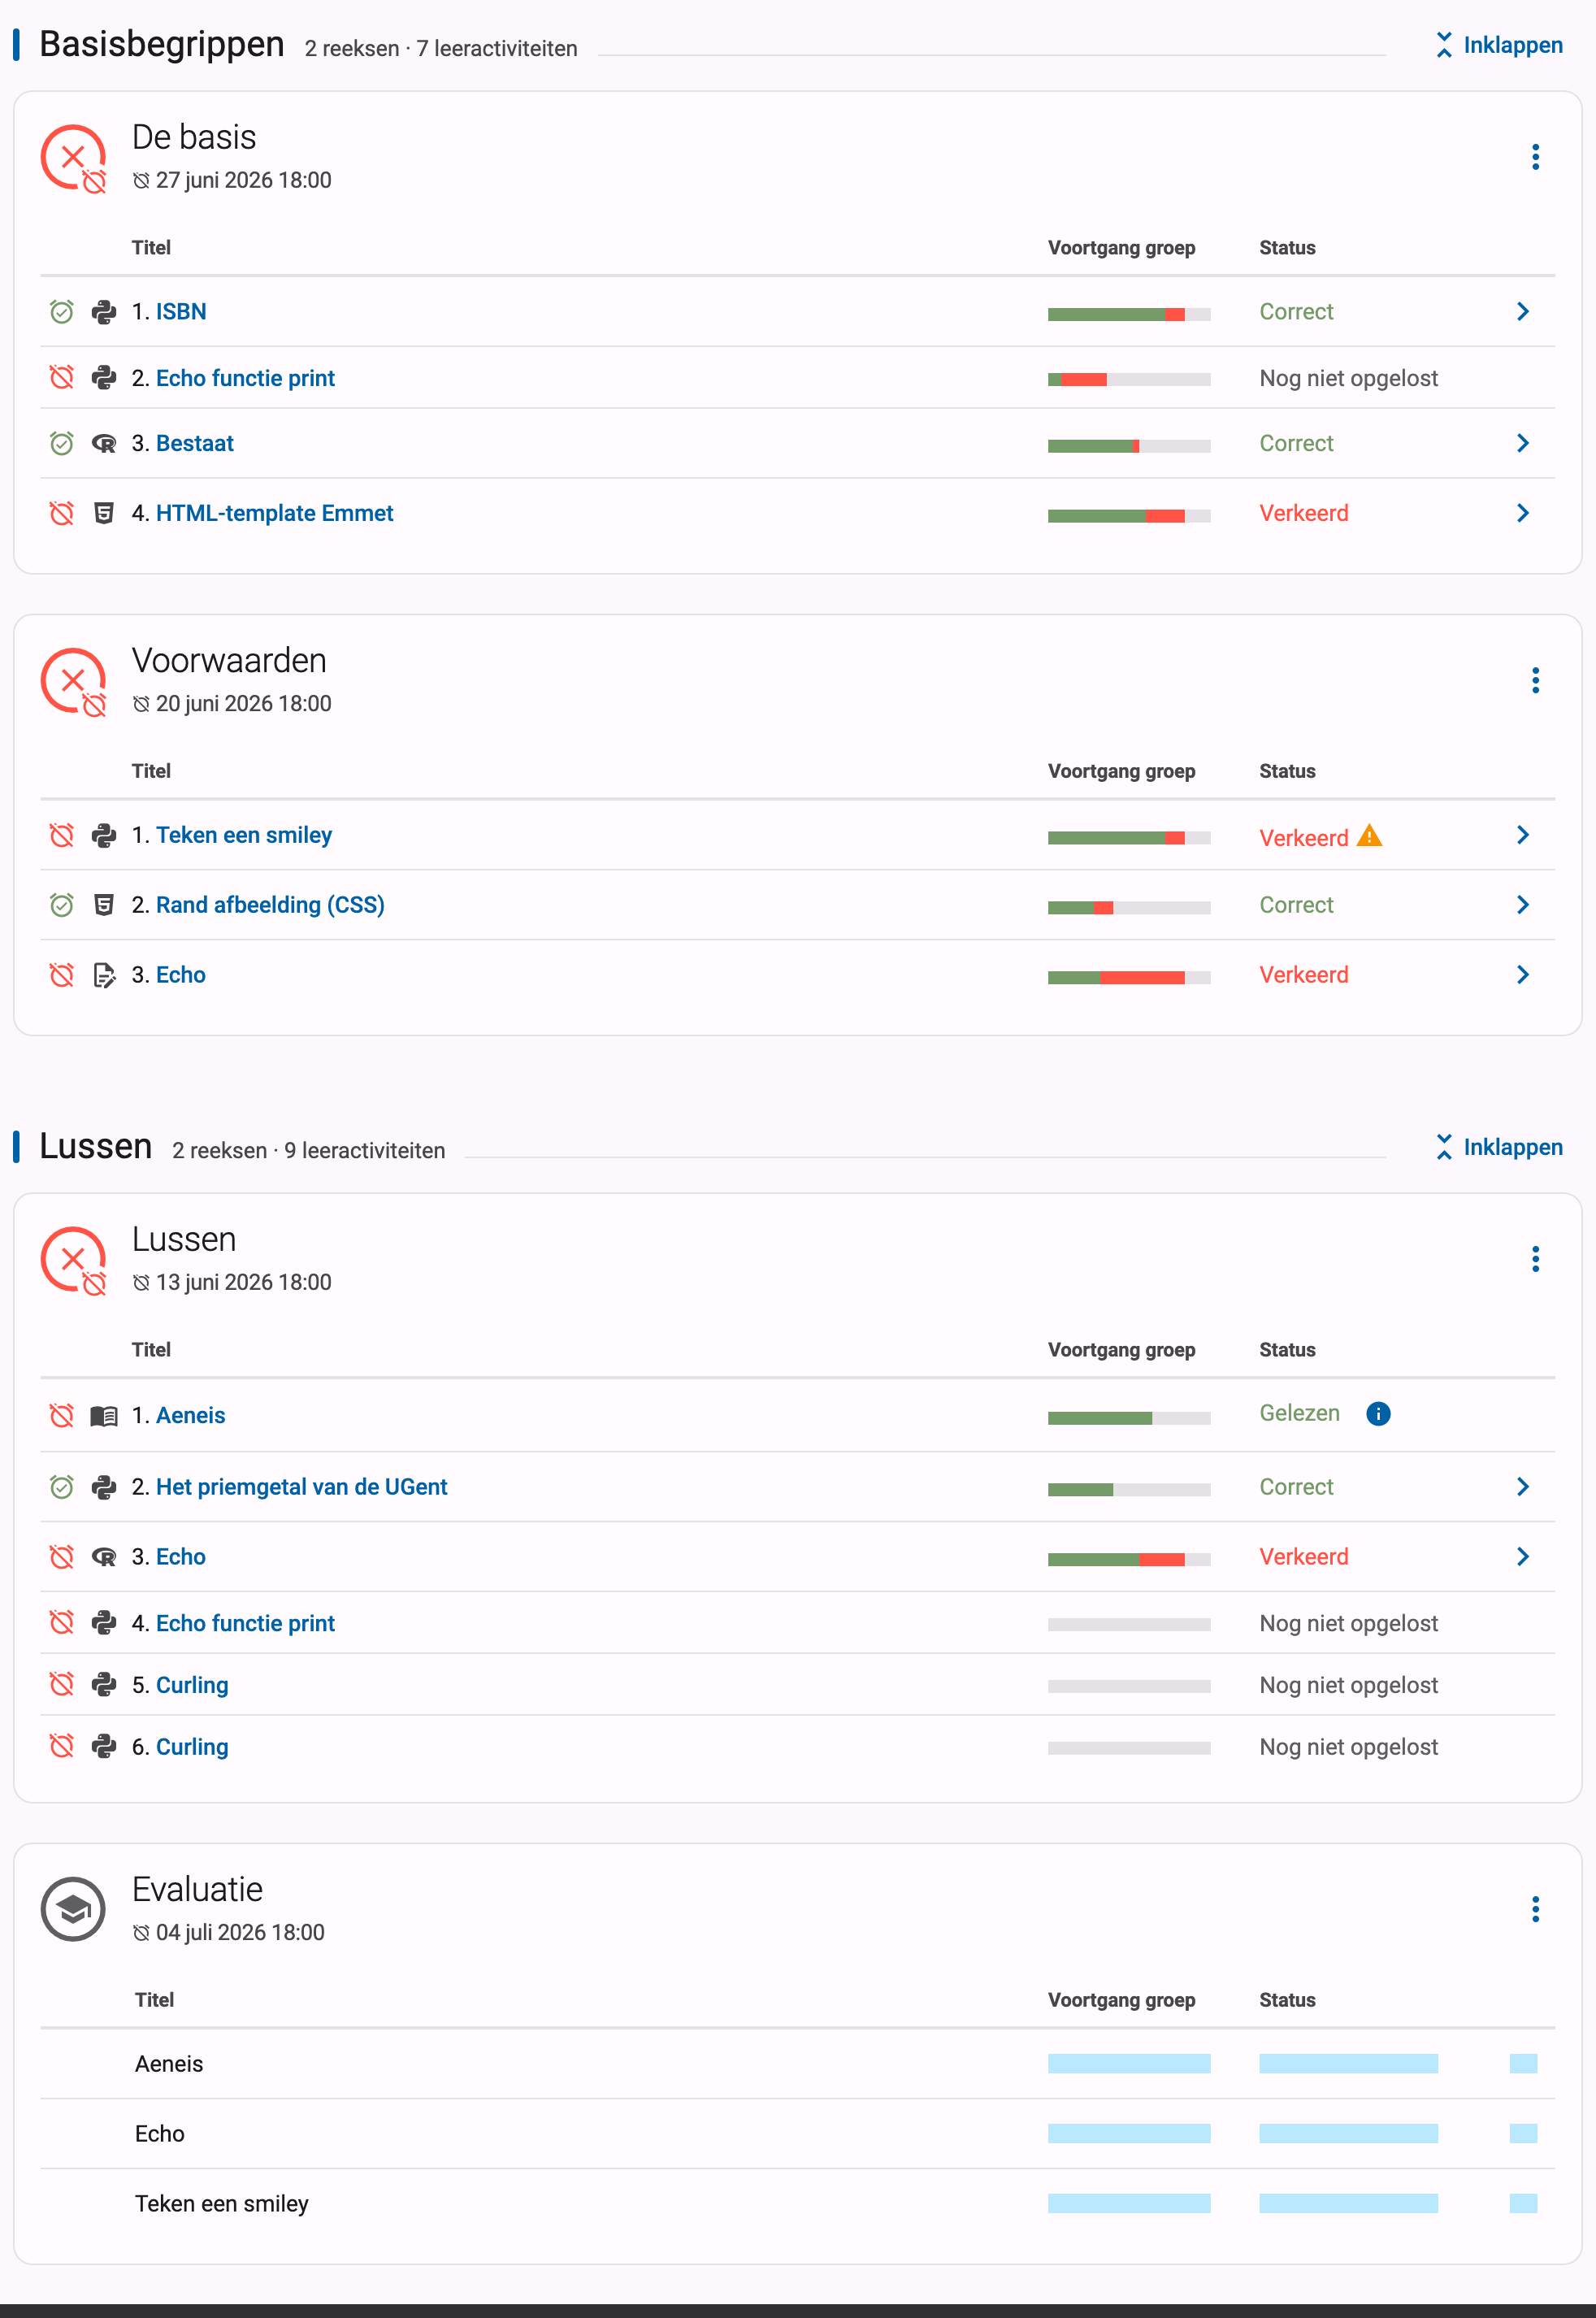Screen dimensions: 1596x2318
Task: Click the R icon next to Lussen 3. Echo
Action: pos(104,1557)
